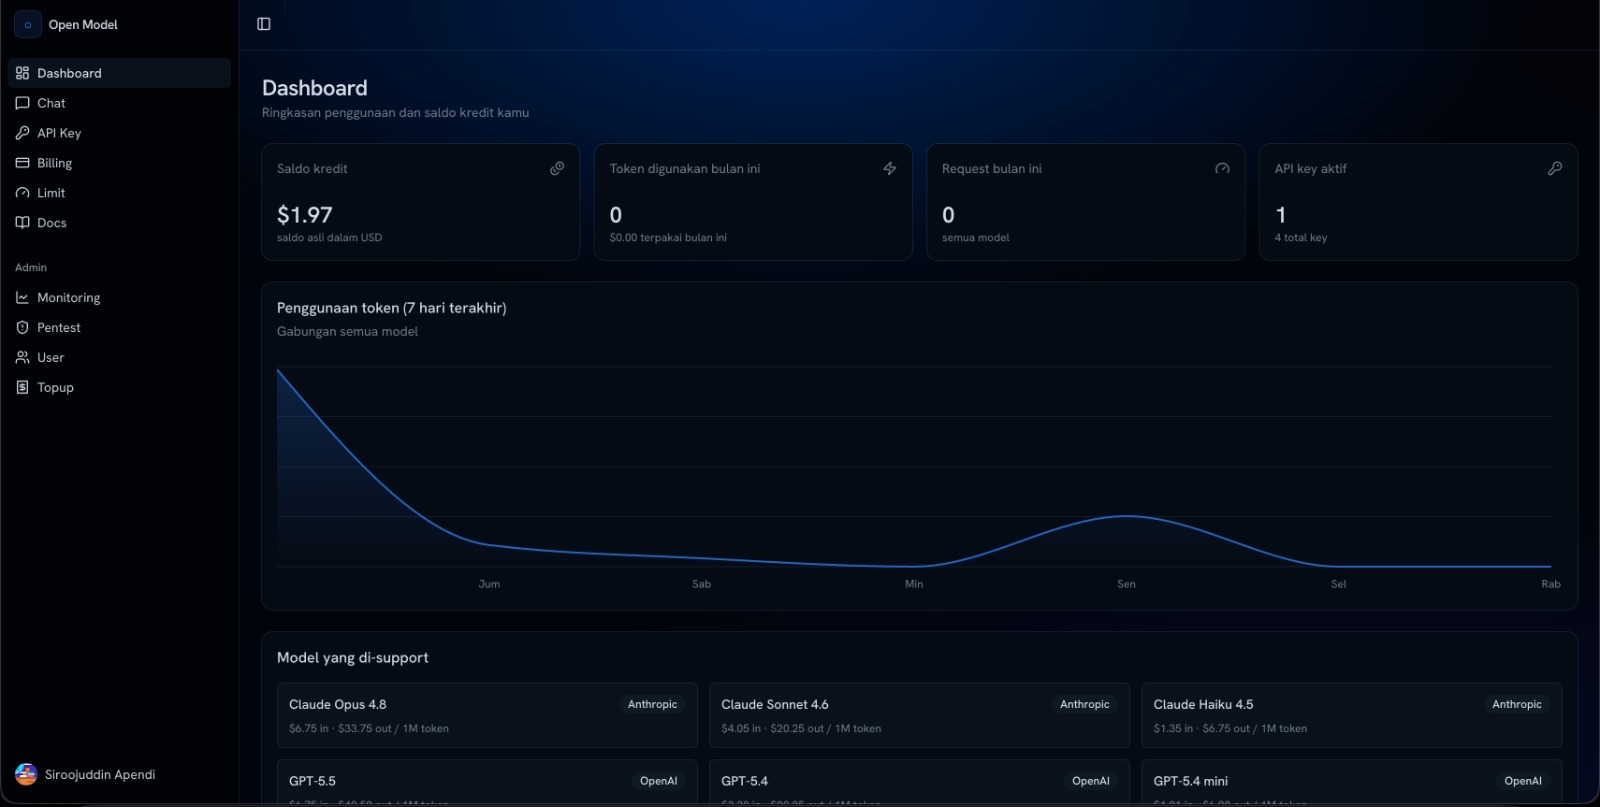Select the GPT-5.4 model card
1600x807 pixels.
point(919,782)
